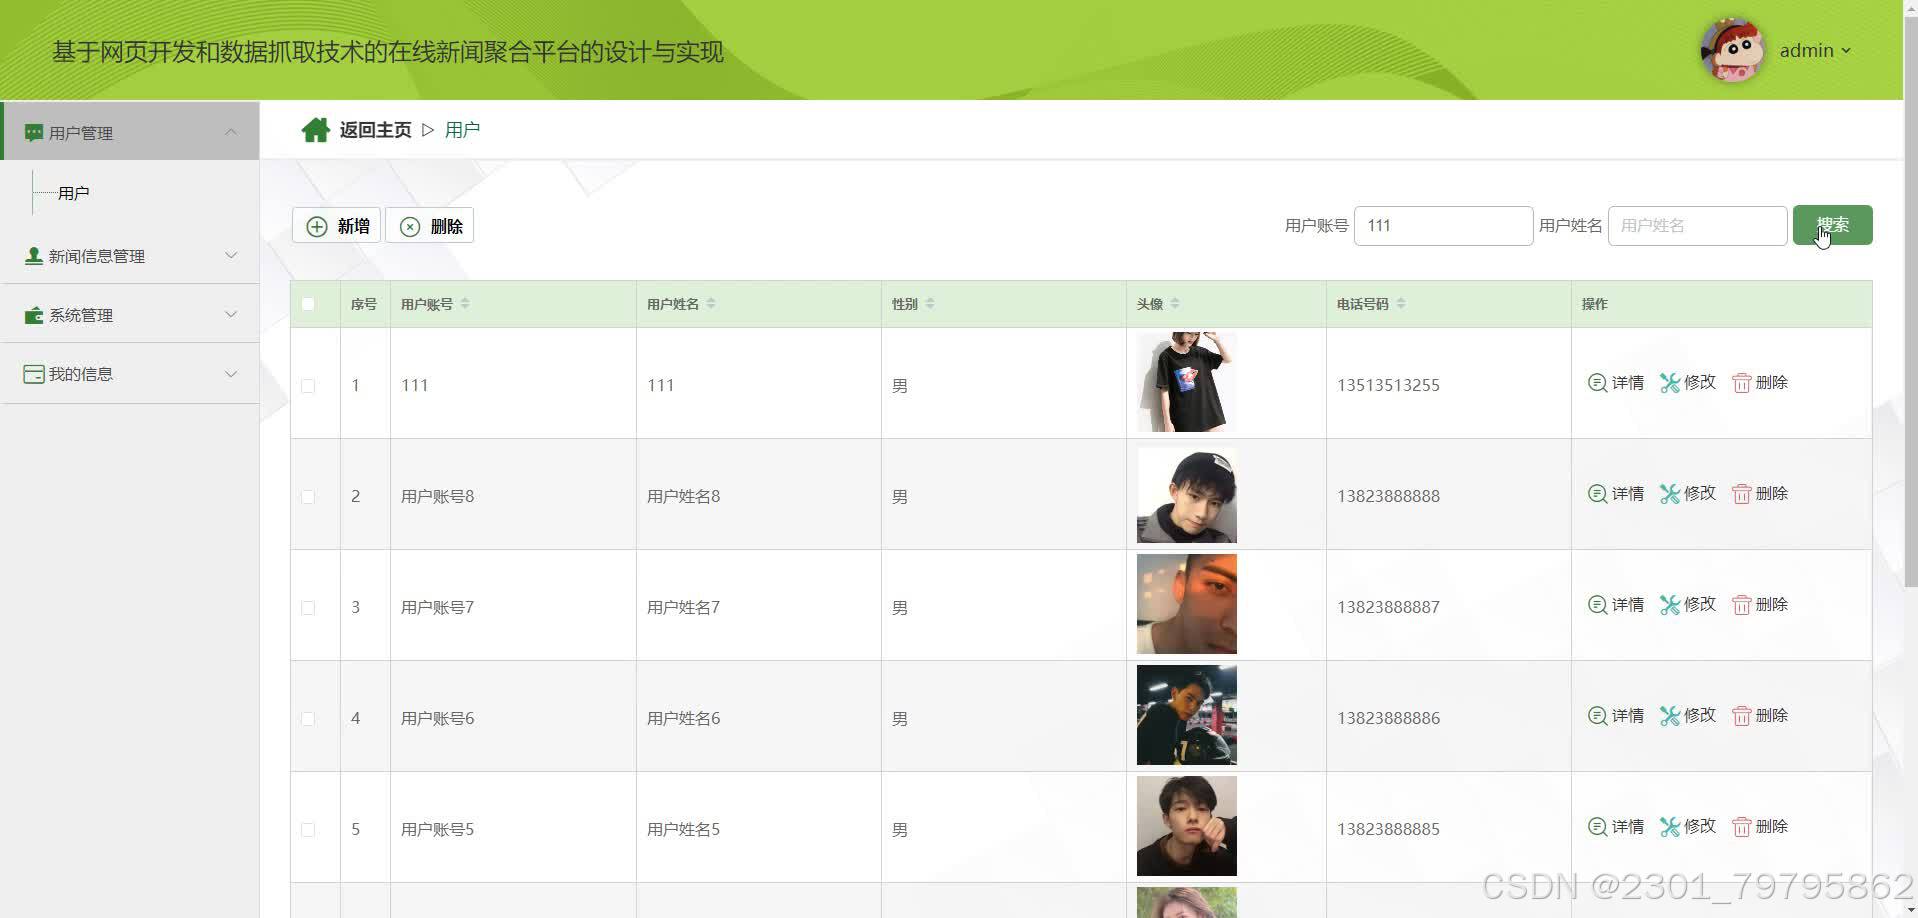
Task: Click the 返回主页 link
Action: 375,130
